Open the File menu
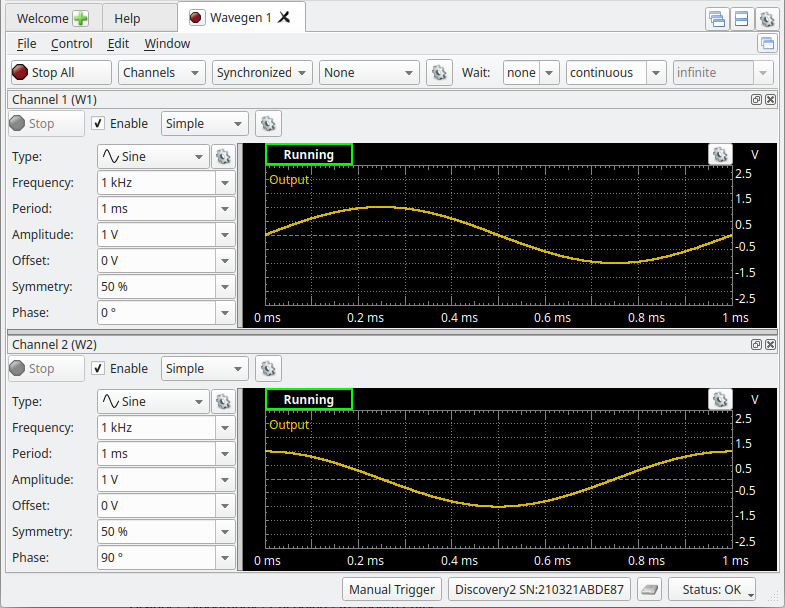Image resolution: width=785 pixels, height=608 pixels. pyautogui.click(x=27, y=44)
